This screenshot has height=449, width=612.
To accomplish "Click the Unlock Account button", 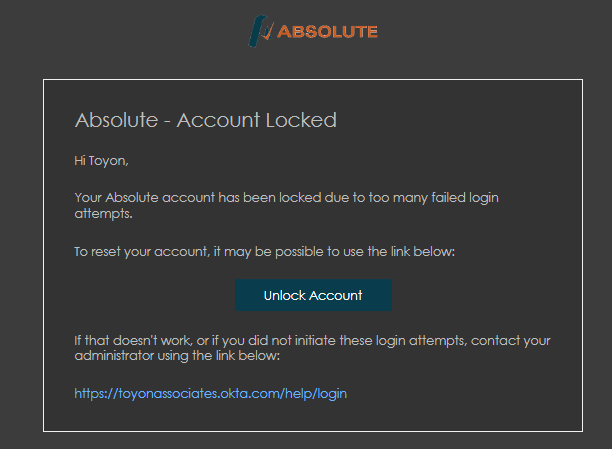I will (313, 295).
